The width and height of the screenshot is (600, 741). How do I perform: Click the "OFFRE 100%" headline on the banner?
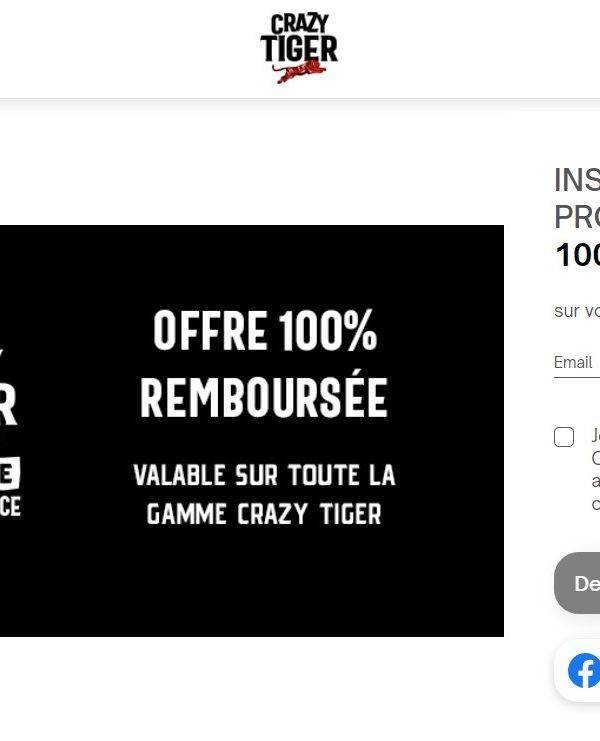coord(265,330)
